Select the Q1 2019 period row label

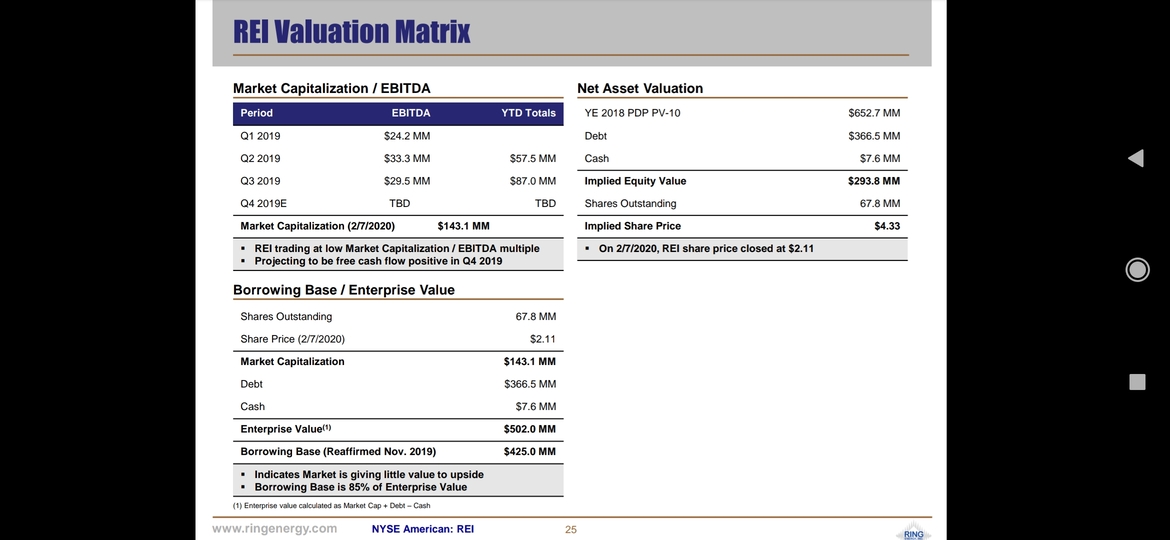point(260,136)
